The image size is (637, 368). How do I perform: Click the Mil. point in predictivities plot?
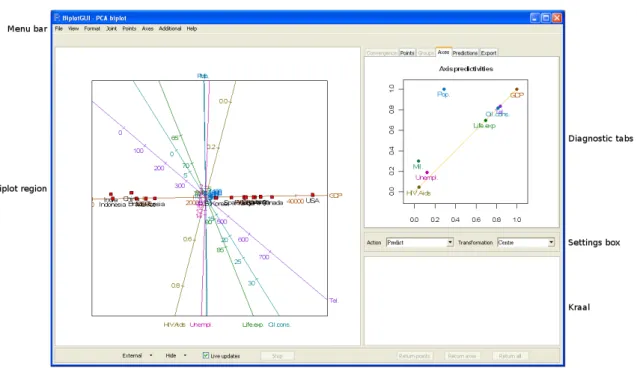point(418,161)
